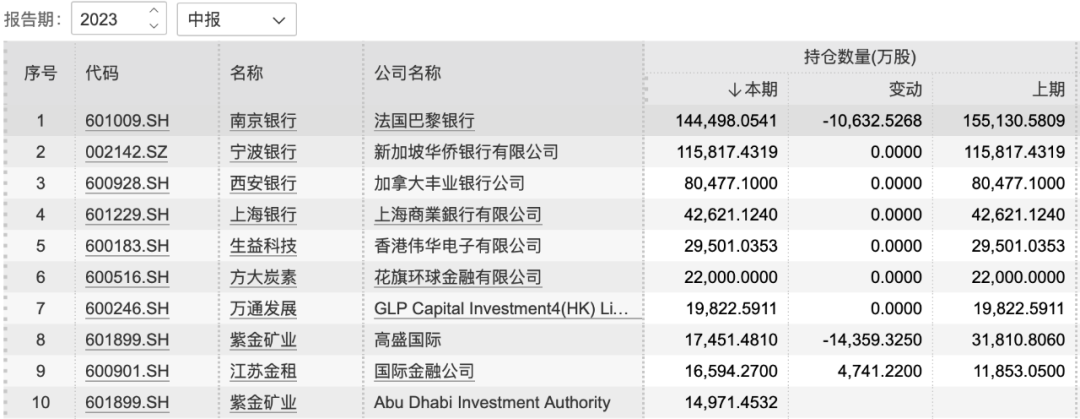Open the GLP Capital Investment4(HK) link
The height and width of the screenshot is (419, 1080).
499,308
